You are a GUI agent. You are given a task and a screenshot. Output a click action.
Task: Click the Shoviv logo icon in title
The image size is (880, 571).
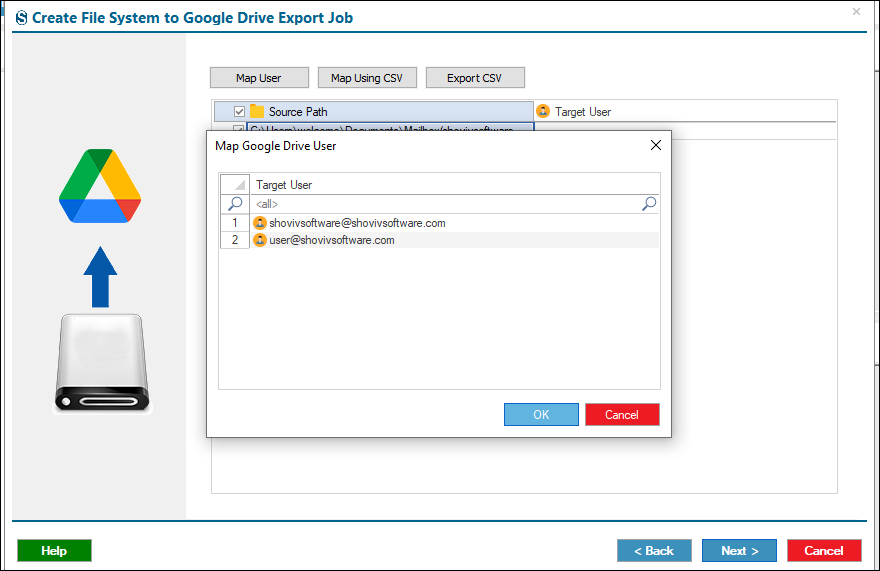tap(21, 18)
